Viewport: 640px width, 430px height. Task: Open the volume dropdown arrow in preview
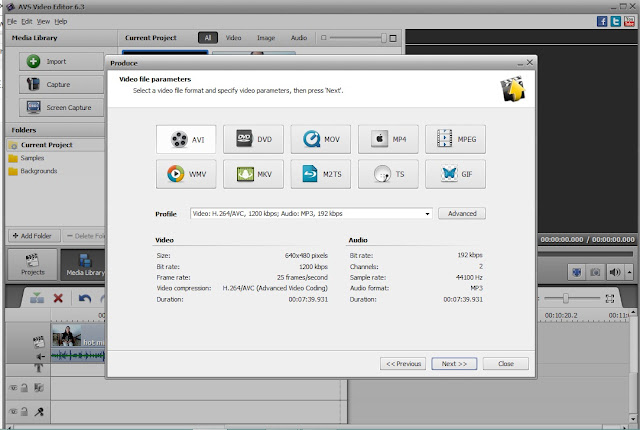[x=629, y=272]
